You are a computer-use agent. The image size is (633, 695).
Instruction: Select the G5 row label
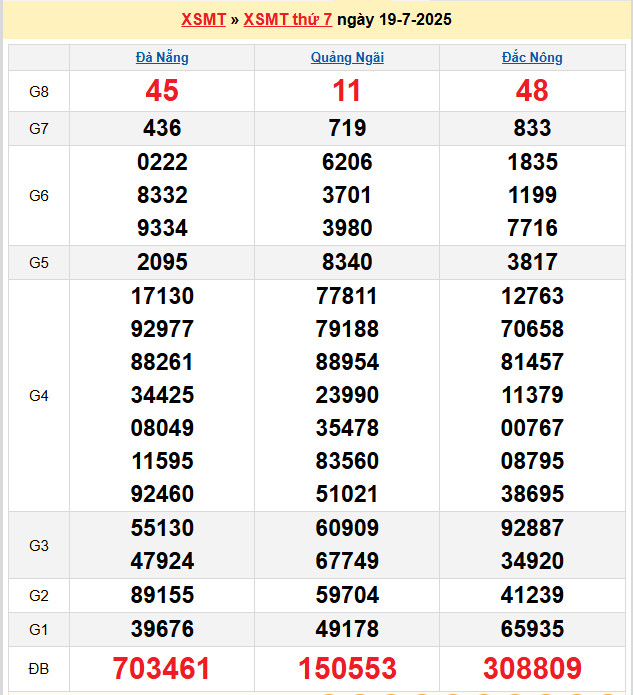tap(39, 262)
